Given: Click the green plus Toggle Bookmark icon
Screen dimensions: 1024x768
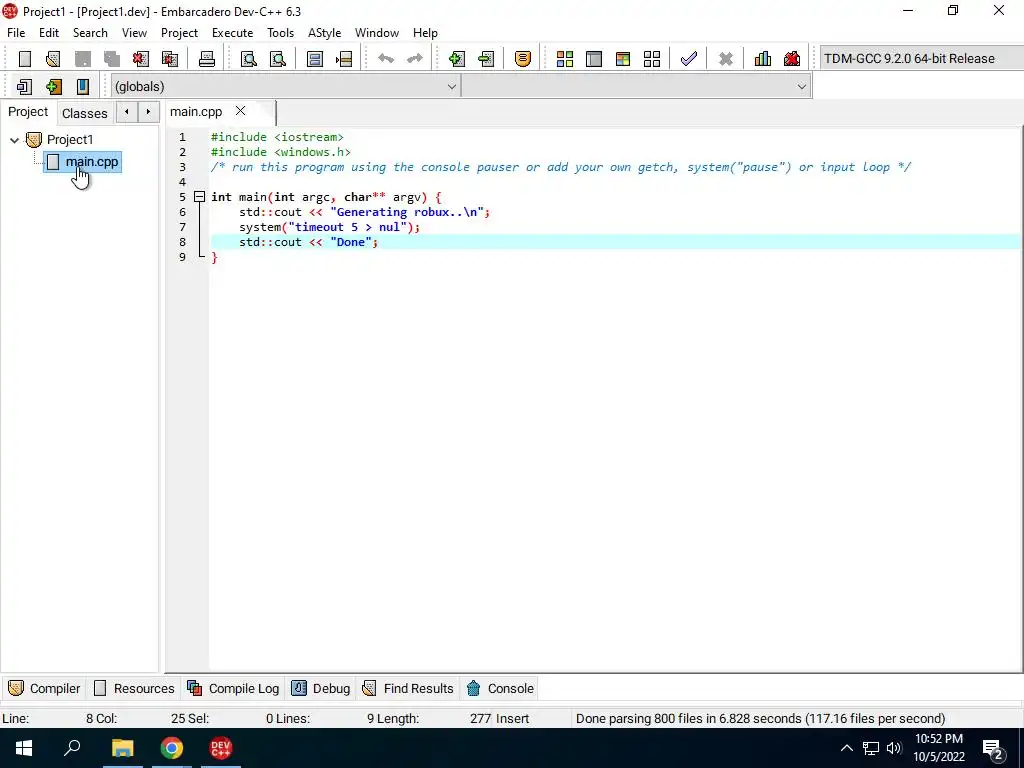Looking at the screenshot, I should (x=54, y=86).
